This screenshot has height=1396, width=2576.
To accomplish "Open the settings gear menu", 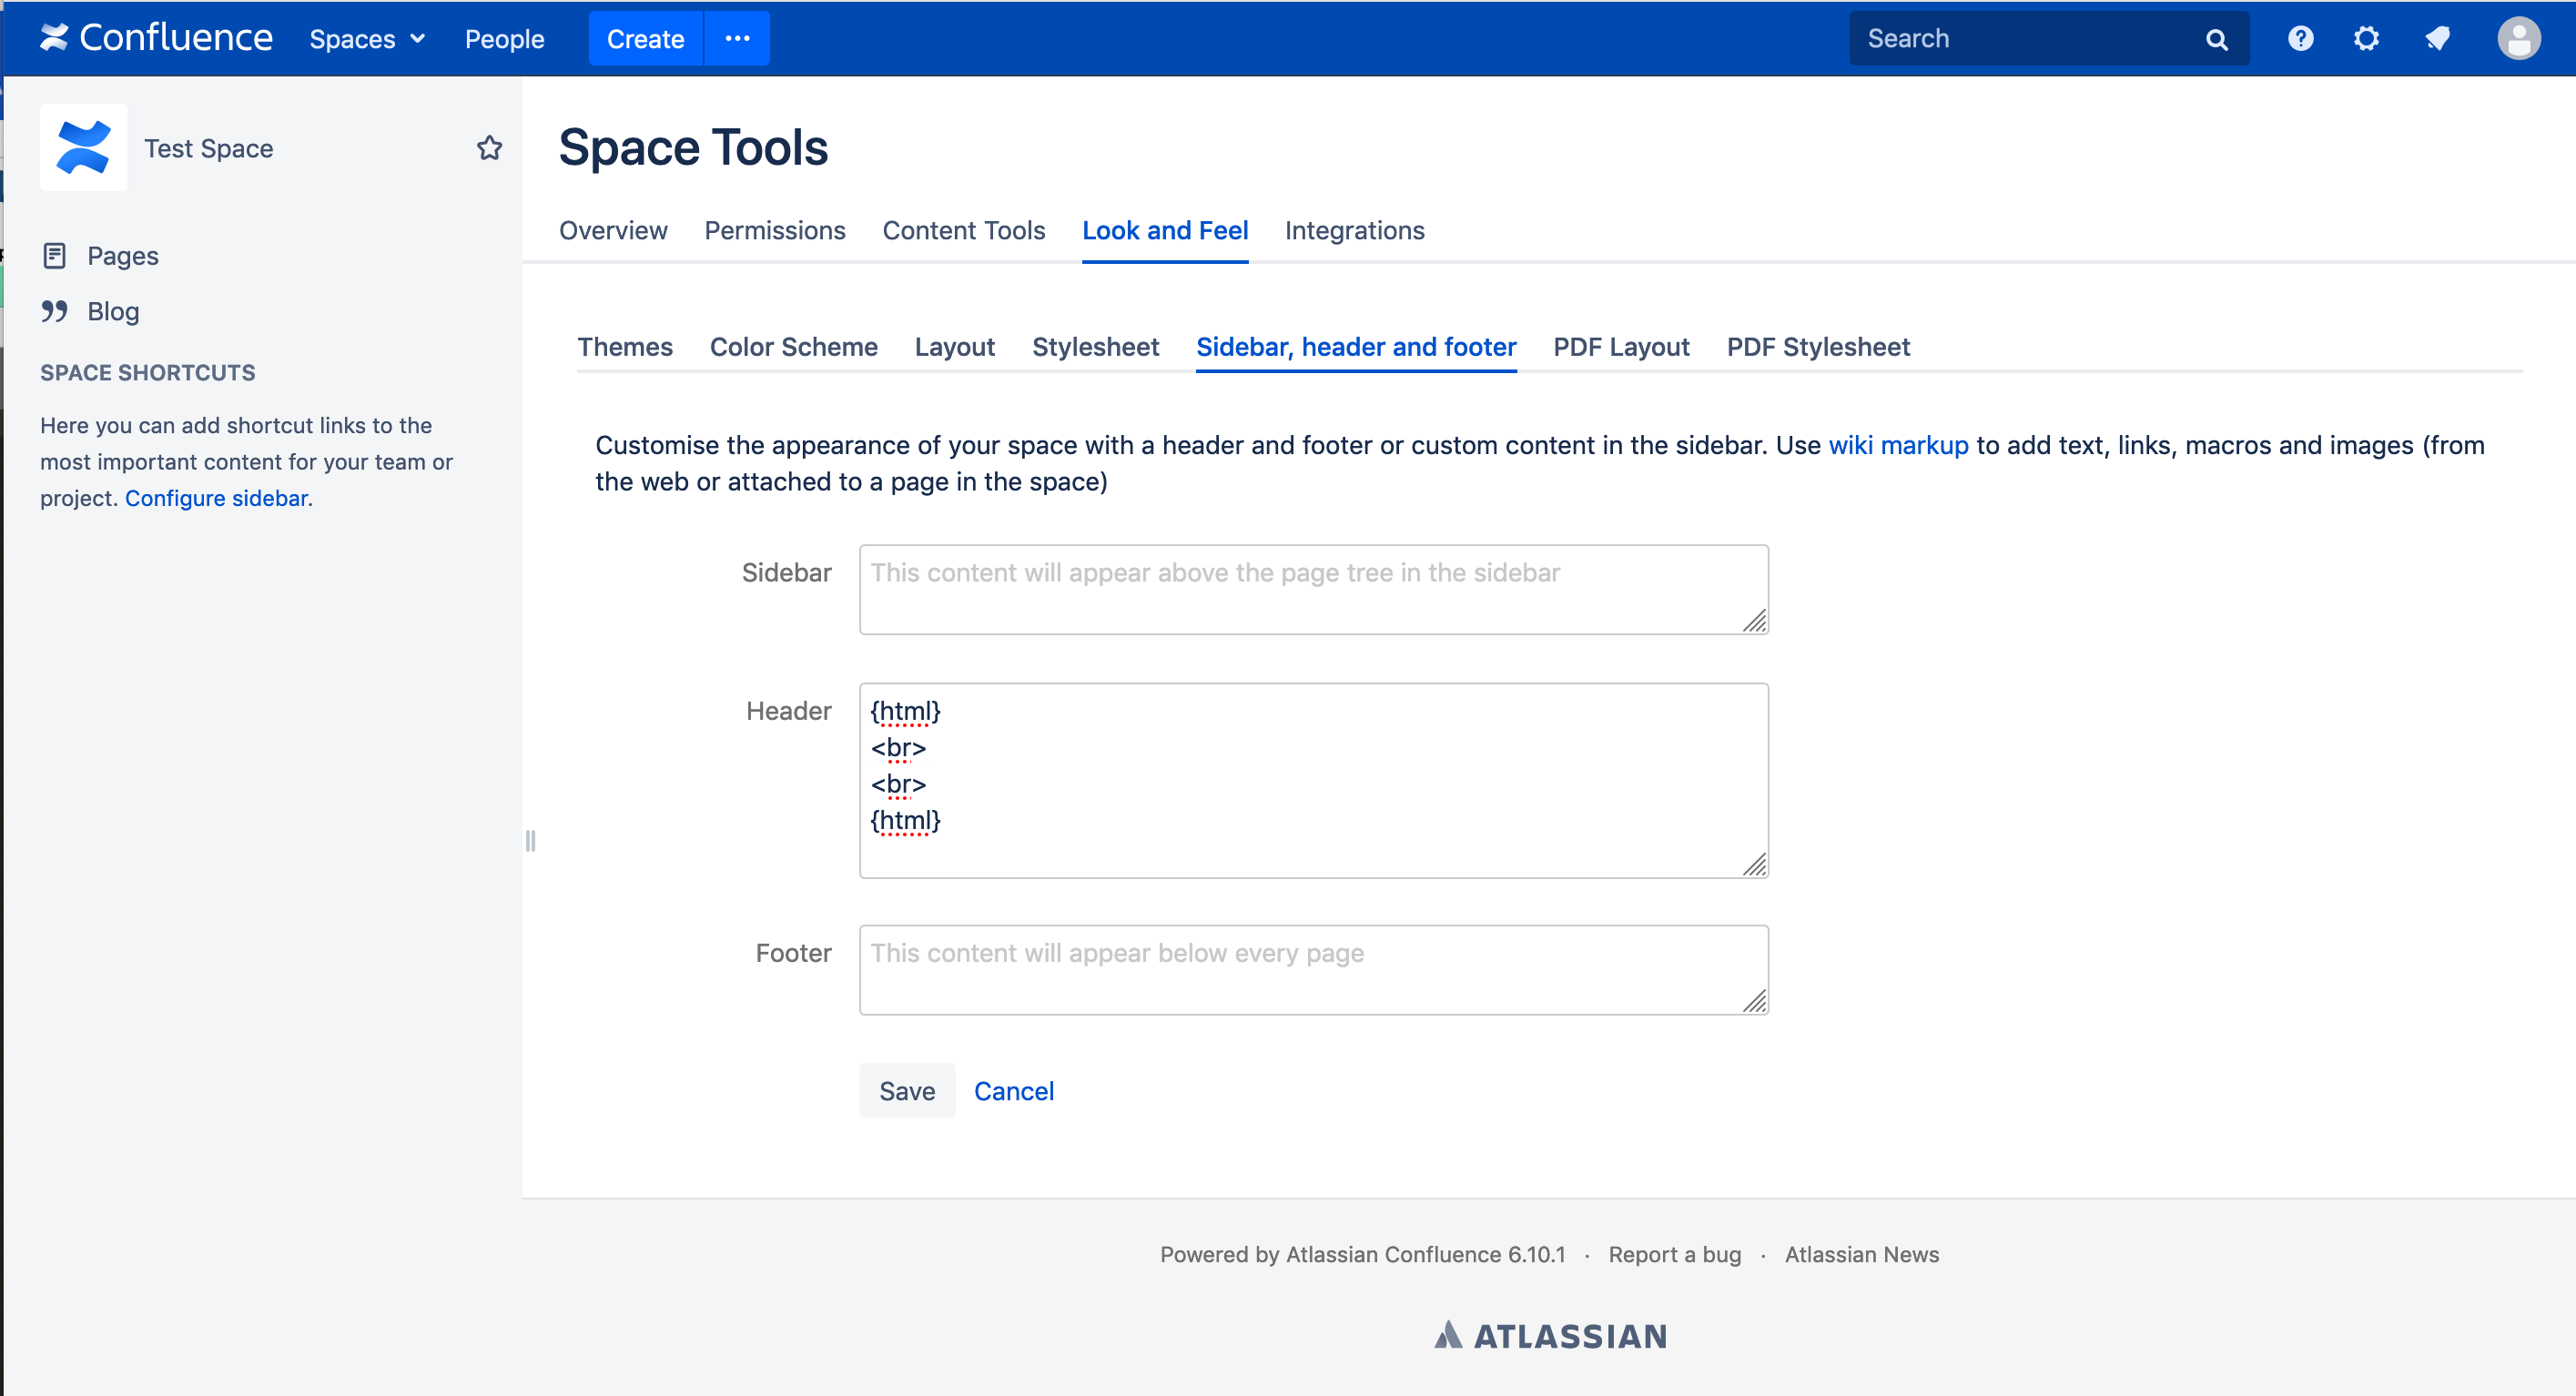I will coord(2366,38).
